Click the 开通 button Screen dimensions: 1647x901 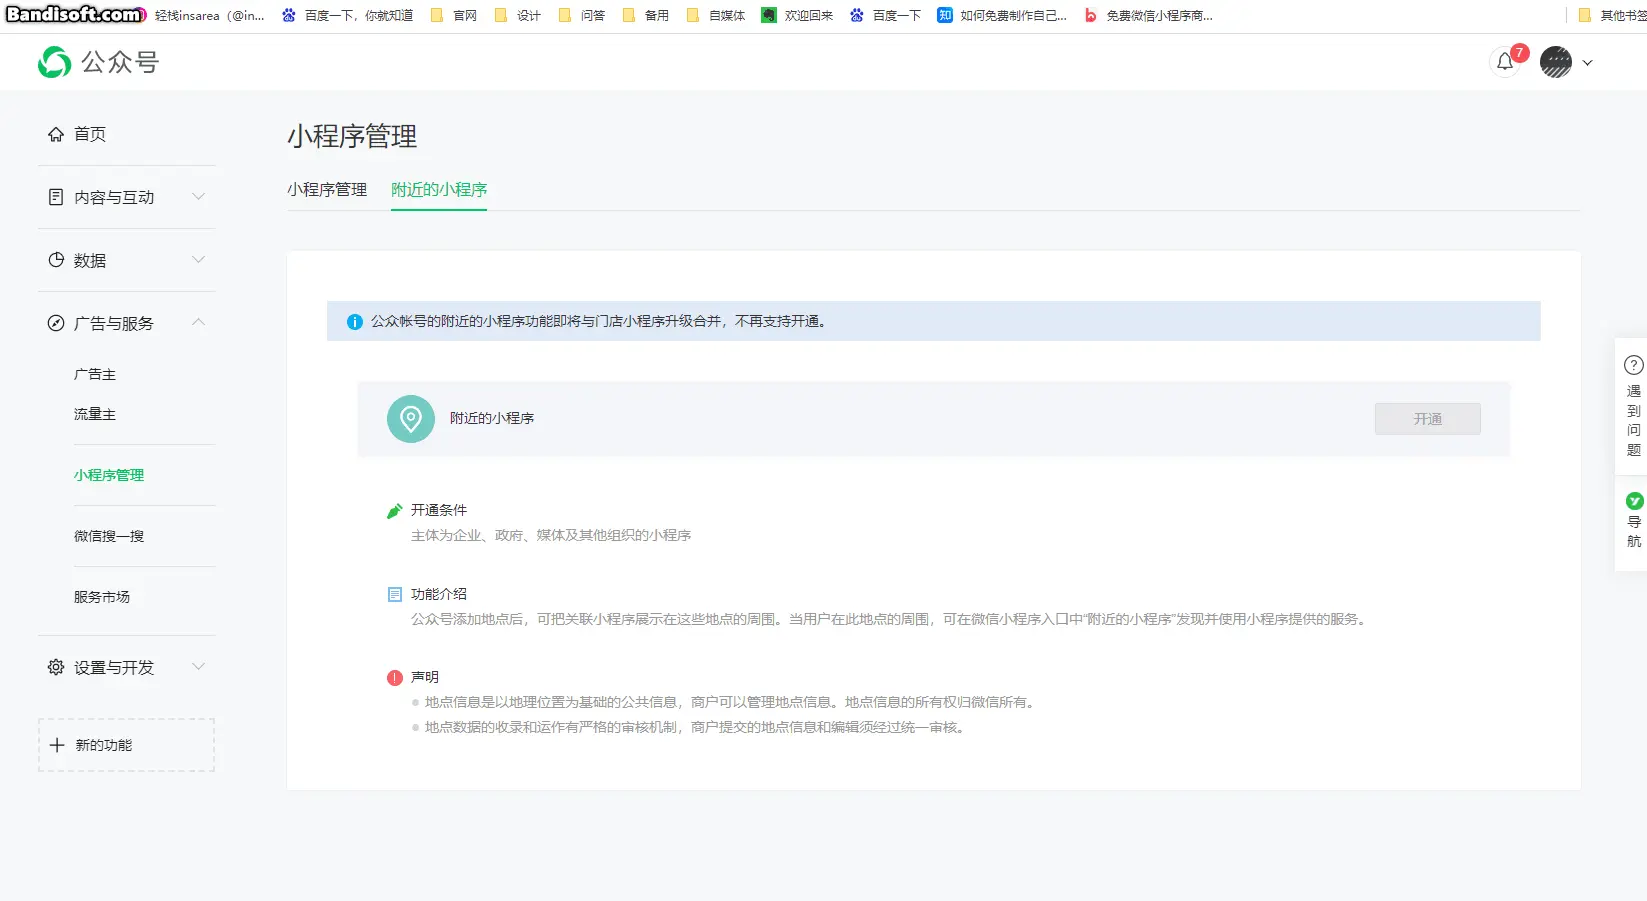[1427, 419]
